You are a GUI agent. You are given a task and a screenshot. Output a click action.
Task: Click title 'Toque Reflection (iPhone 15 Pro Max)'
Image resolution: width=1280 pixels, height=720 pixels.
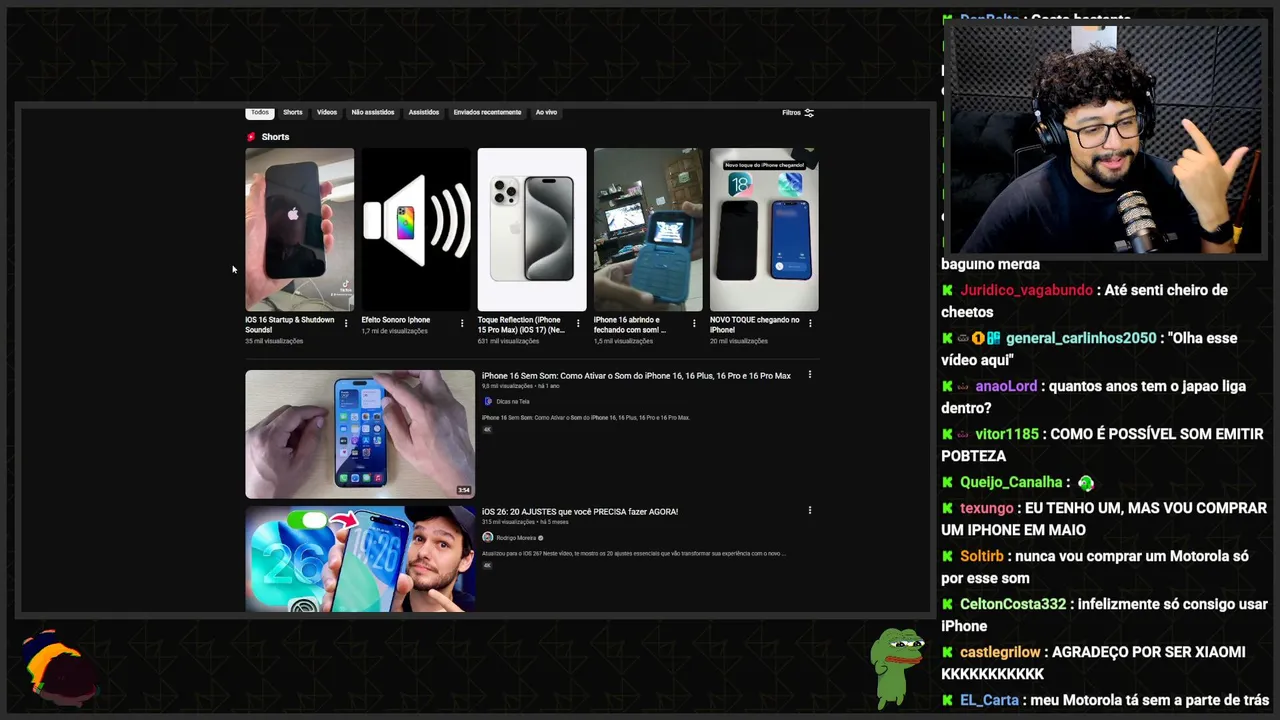pos(521,325)
